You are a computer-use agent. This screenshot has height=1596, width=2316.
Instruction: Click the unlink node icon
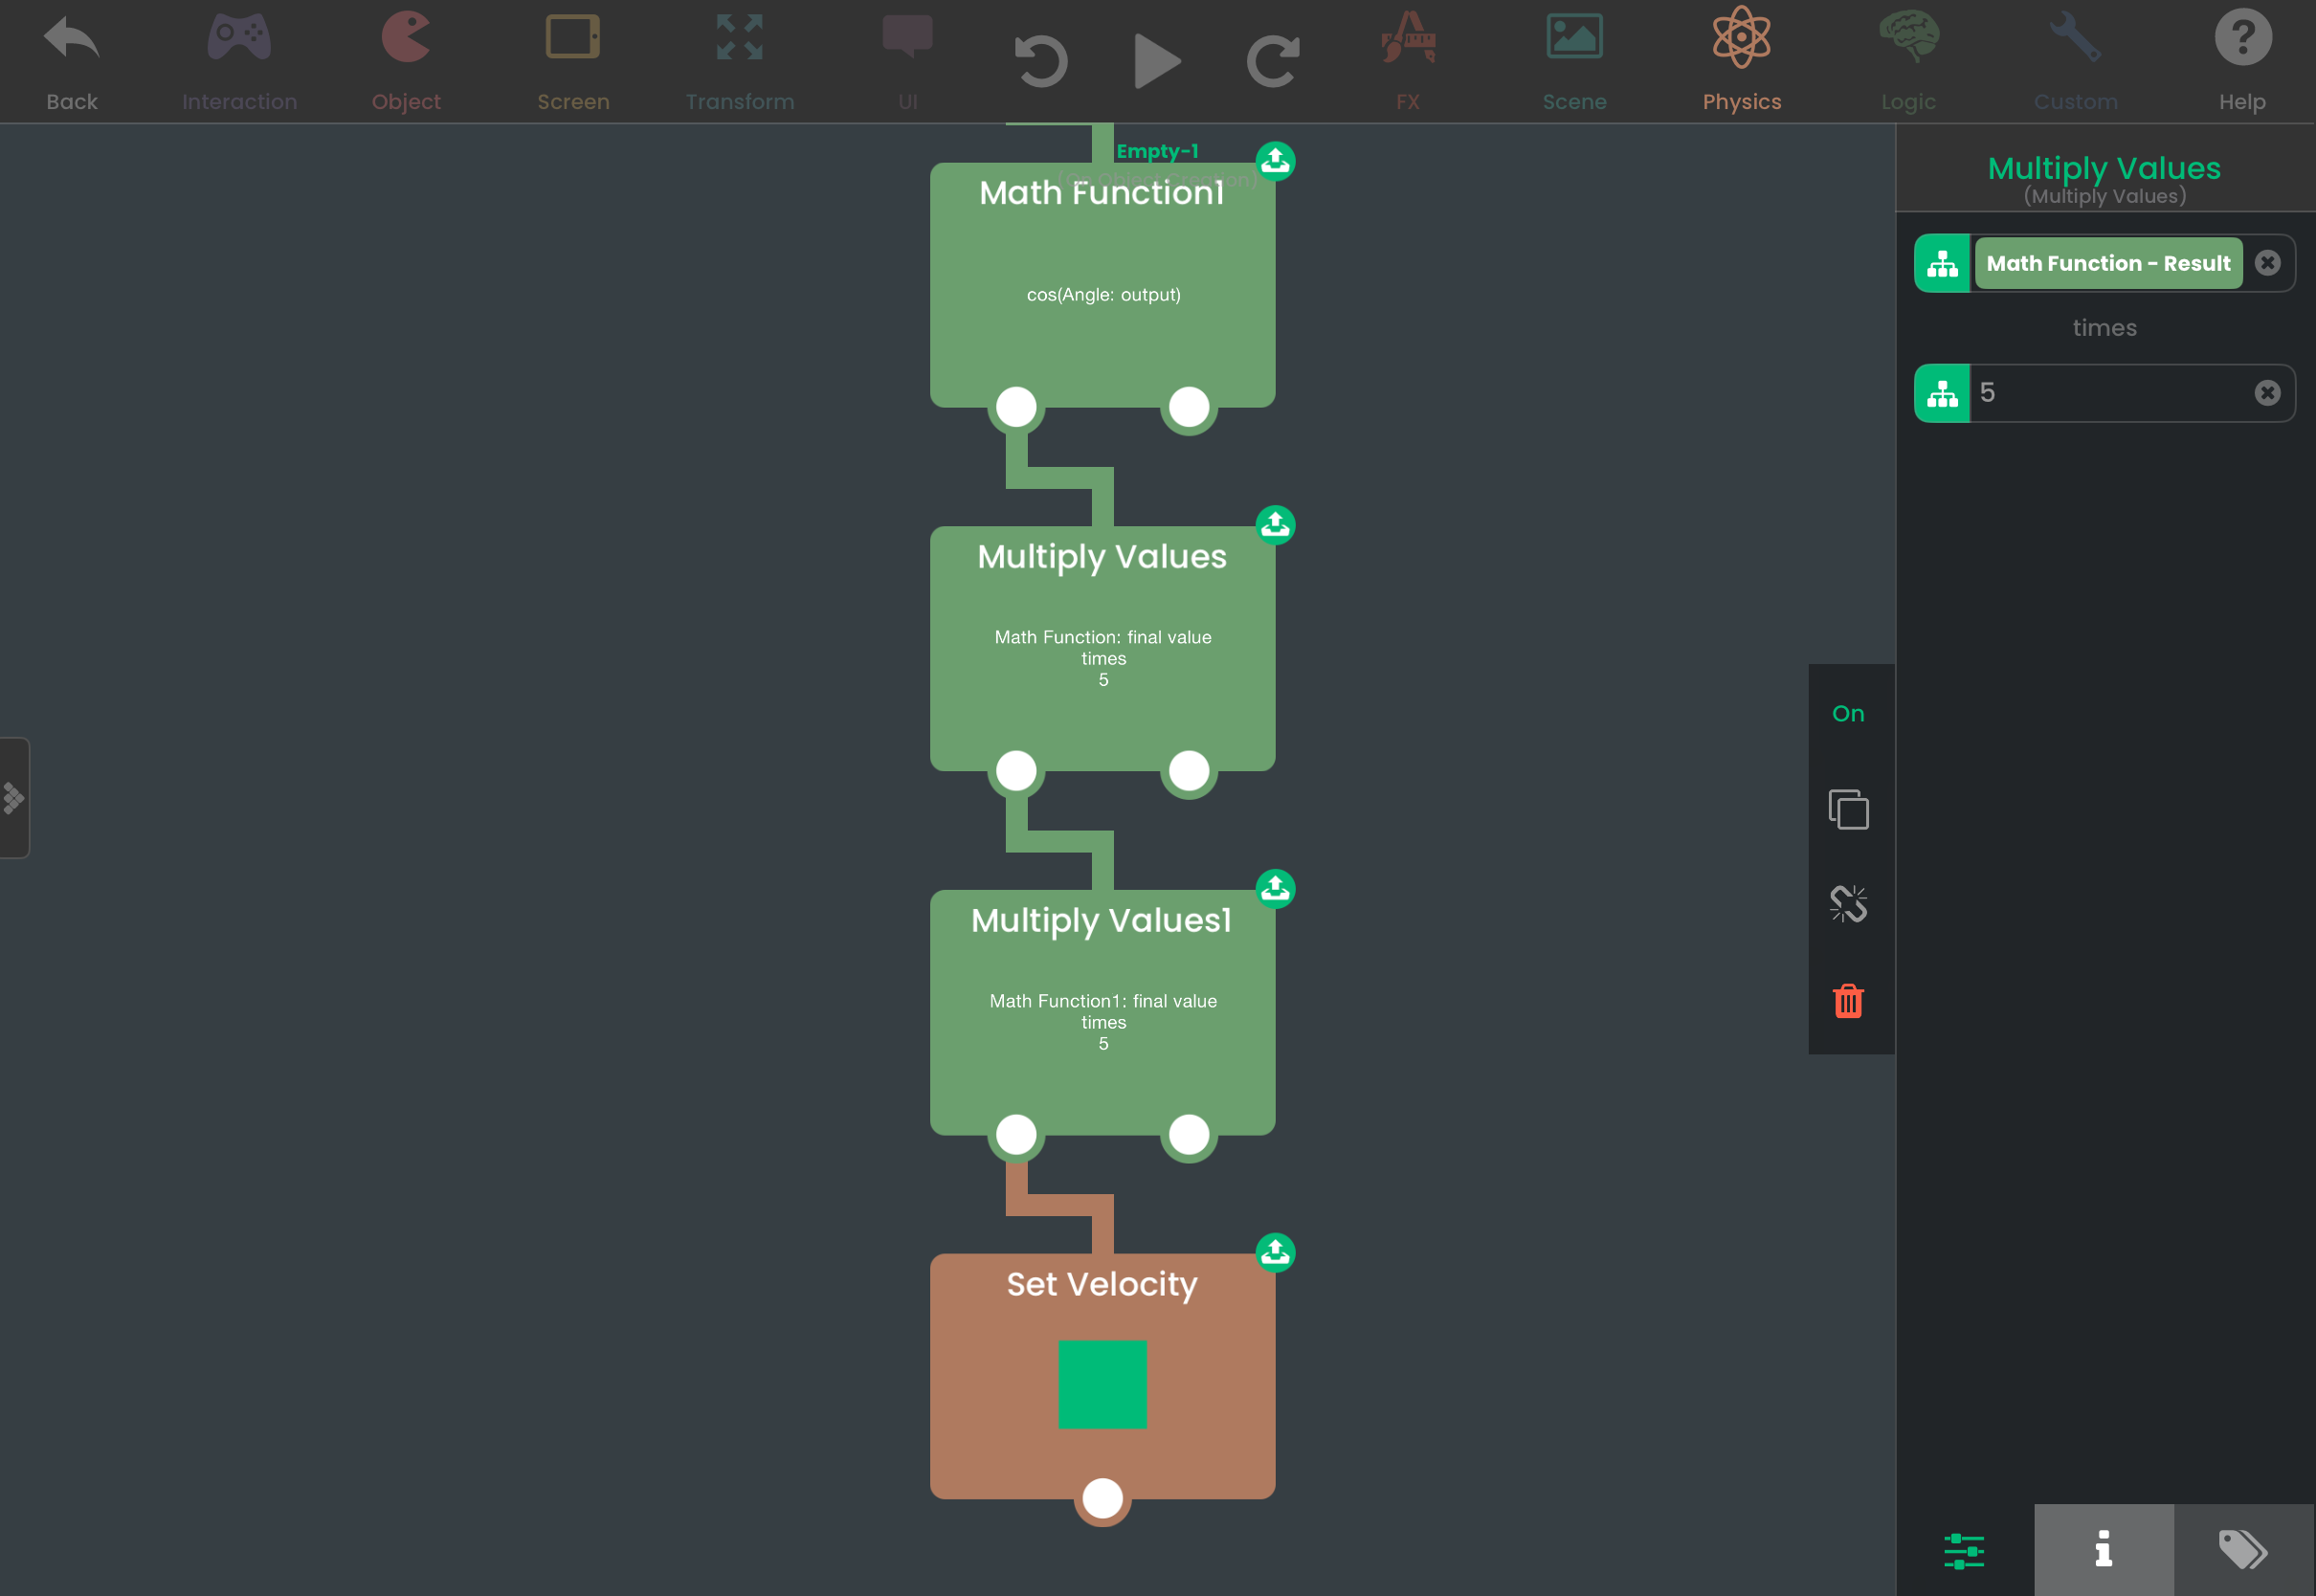click(1848, 904)
